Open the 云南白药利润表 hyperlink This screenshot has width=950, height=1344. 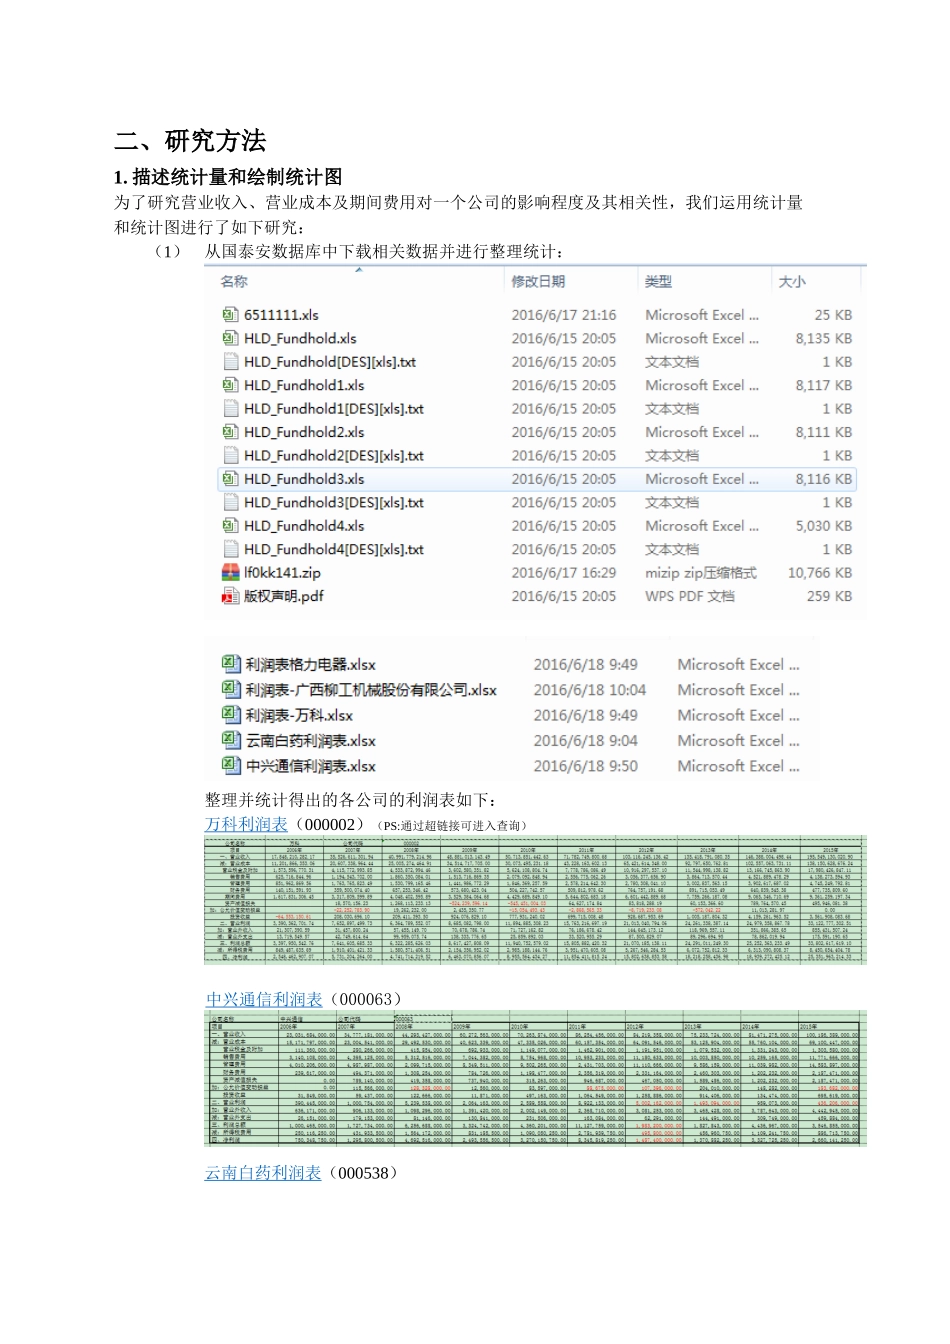[263, 1173]
